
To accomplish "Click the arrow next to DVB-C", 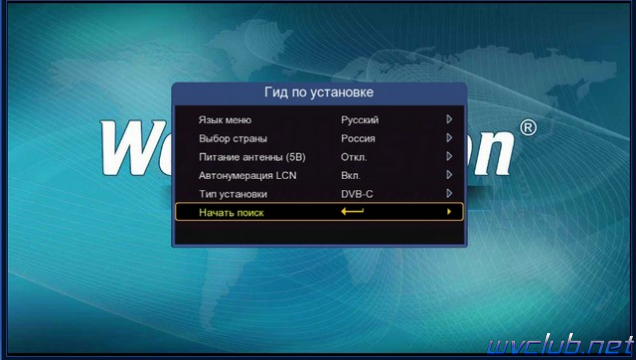I will [x=449, y=193].
